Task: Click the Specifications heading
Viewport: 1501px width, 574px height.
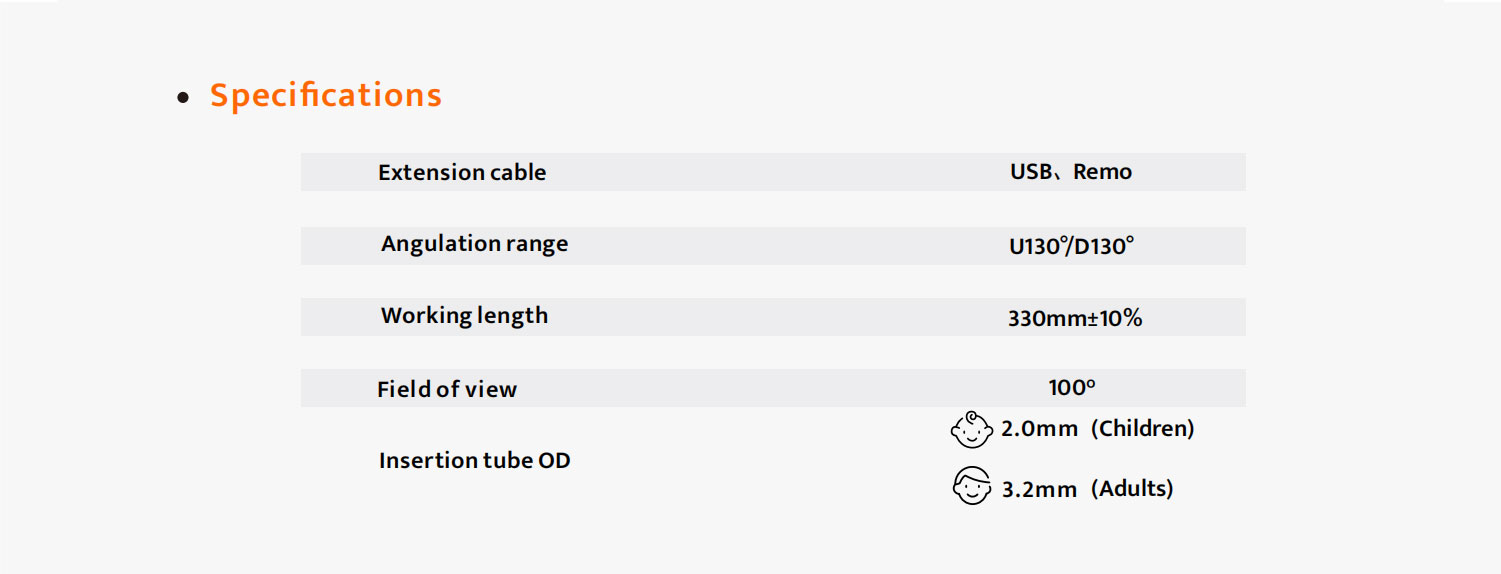Action: (326, 95)
